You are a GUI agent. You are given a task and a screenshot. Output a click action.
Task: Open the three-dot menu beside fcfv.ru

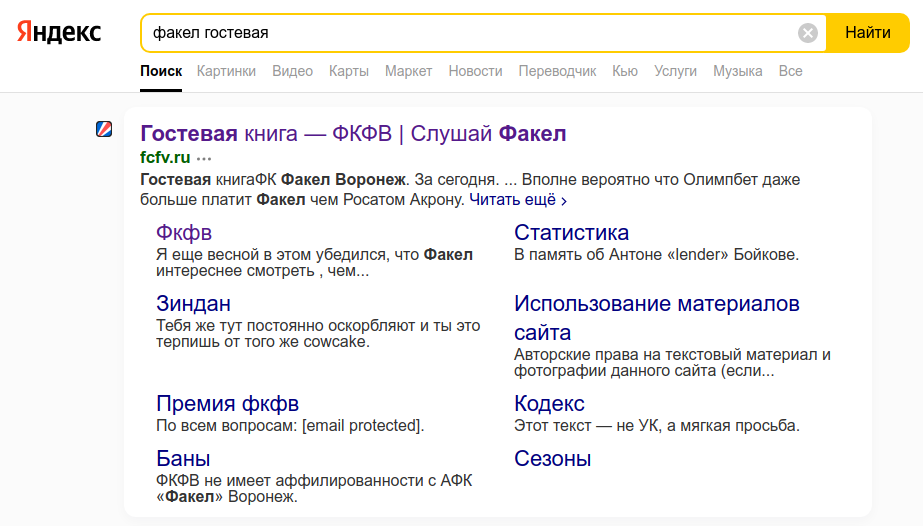204,158
